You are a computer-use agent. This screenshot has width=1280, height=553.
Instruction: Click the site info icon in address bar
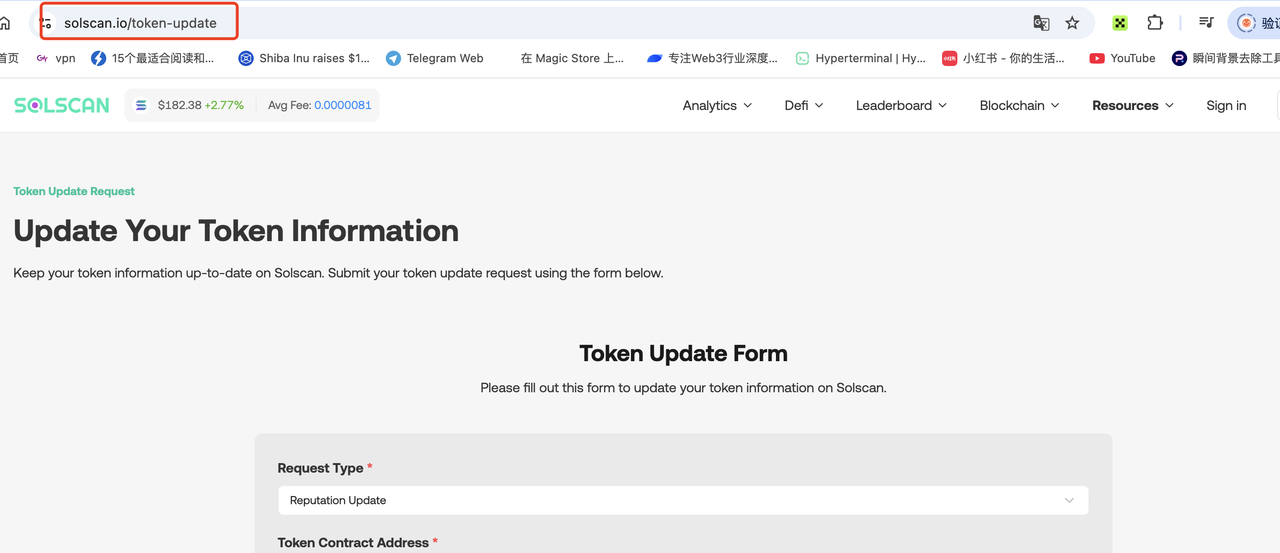tap(46, 23)
